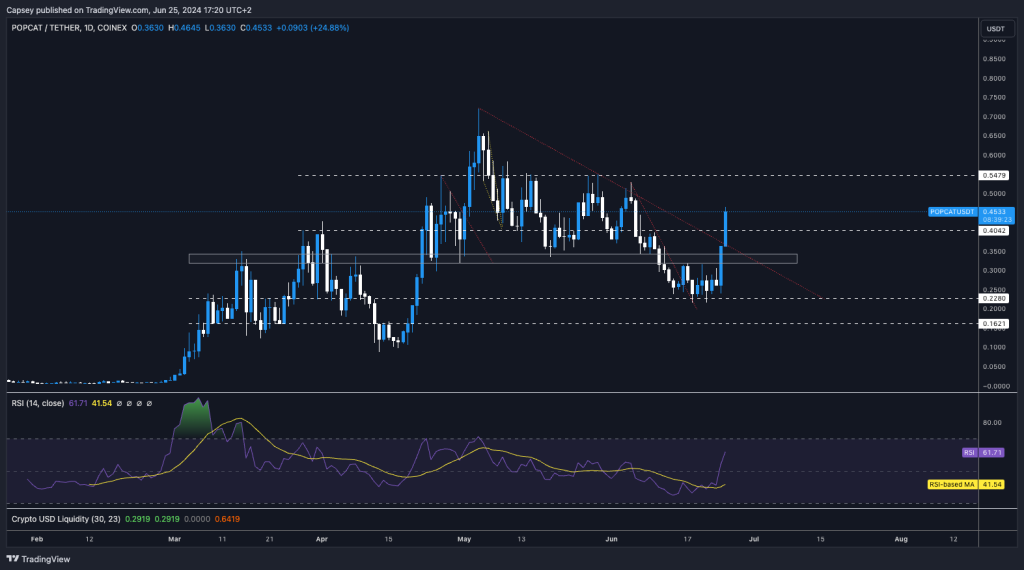
Task: Click the RSI (14, close) indicator title
Action: [x=38, y=404]
